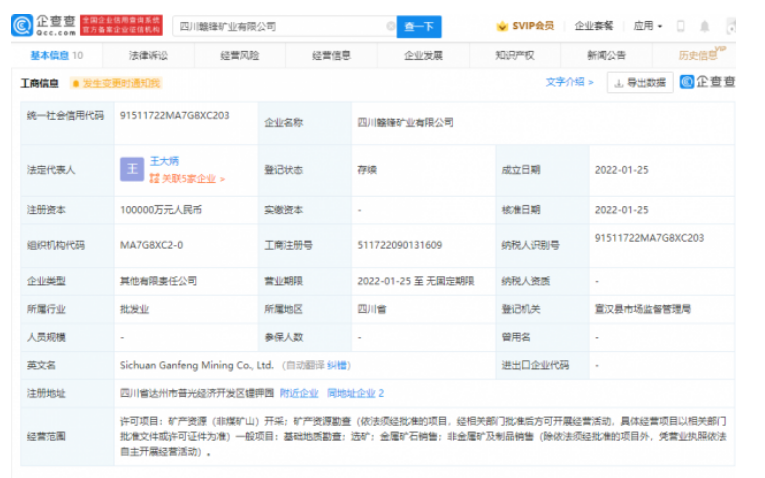
Task: Click the 企查查 logo beside export button
Action: 707,82
